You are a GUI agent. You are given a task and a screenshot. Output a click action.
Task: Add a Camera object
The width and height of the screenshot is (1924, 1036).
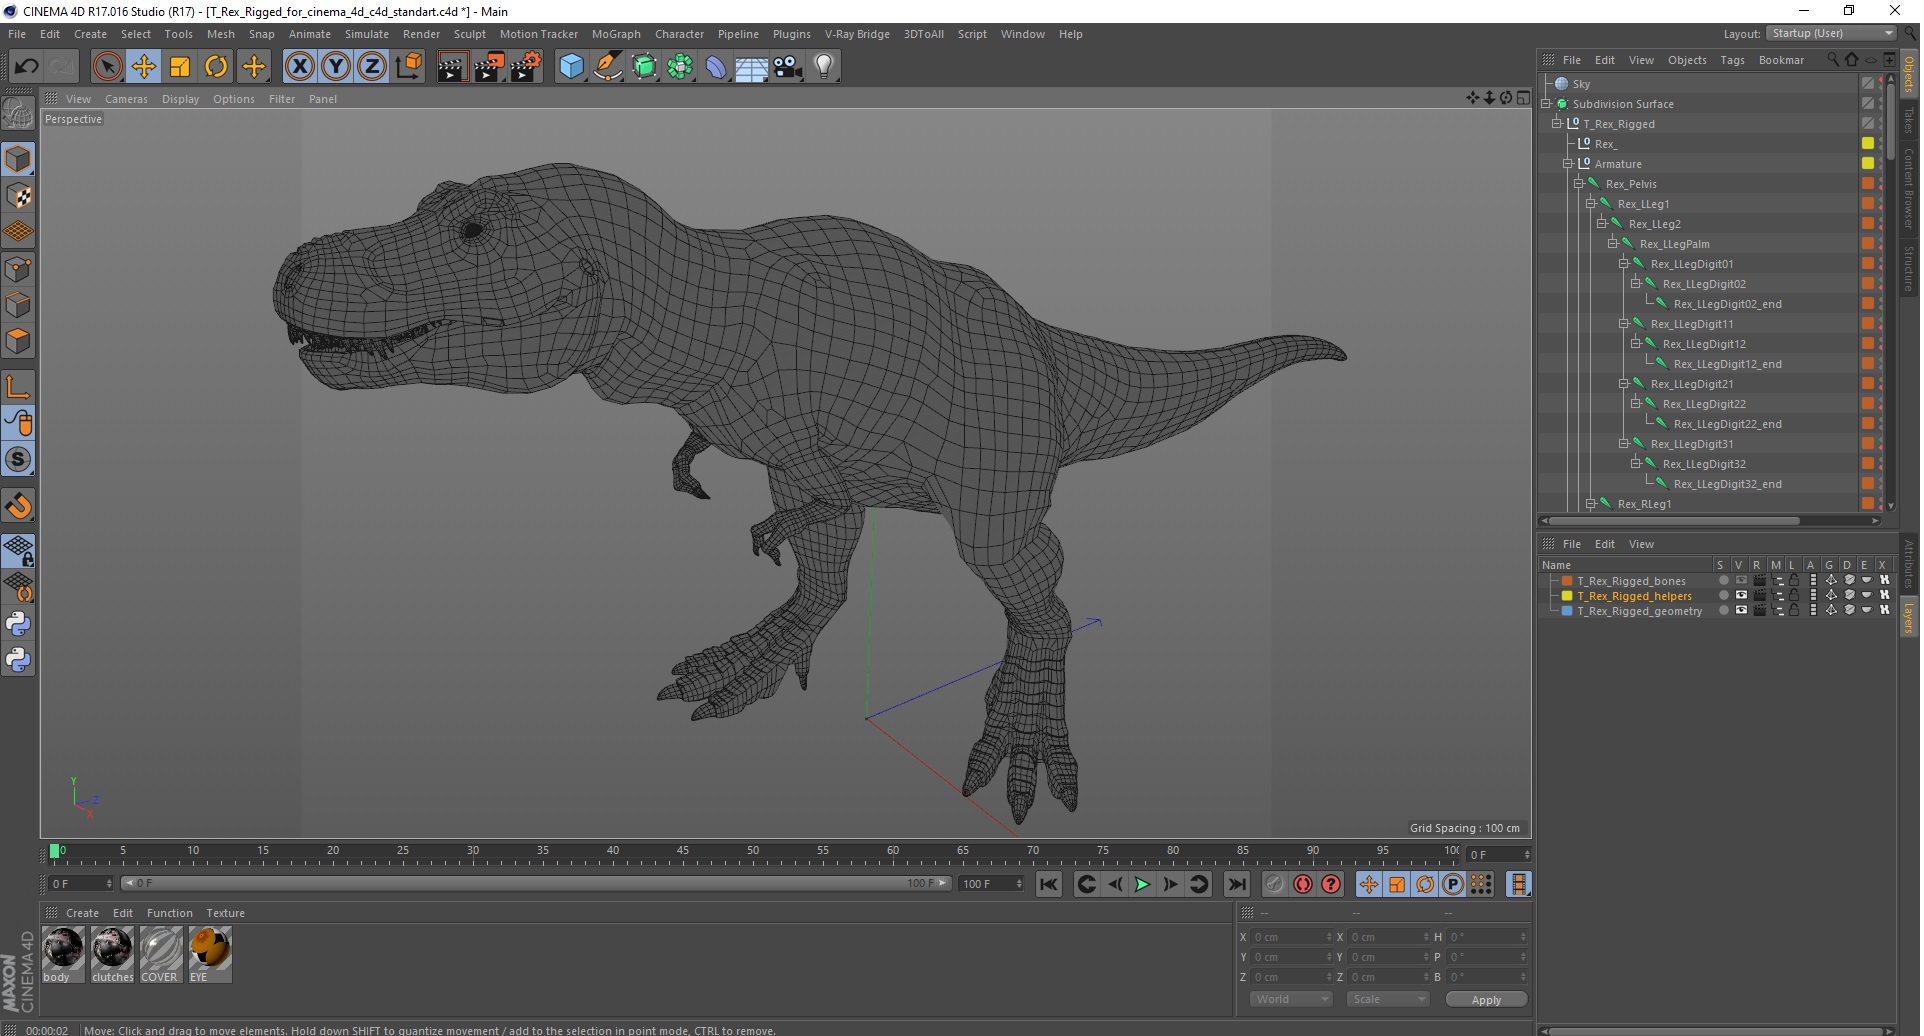click(788, 67)
